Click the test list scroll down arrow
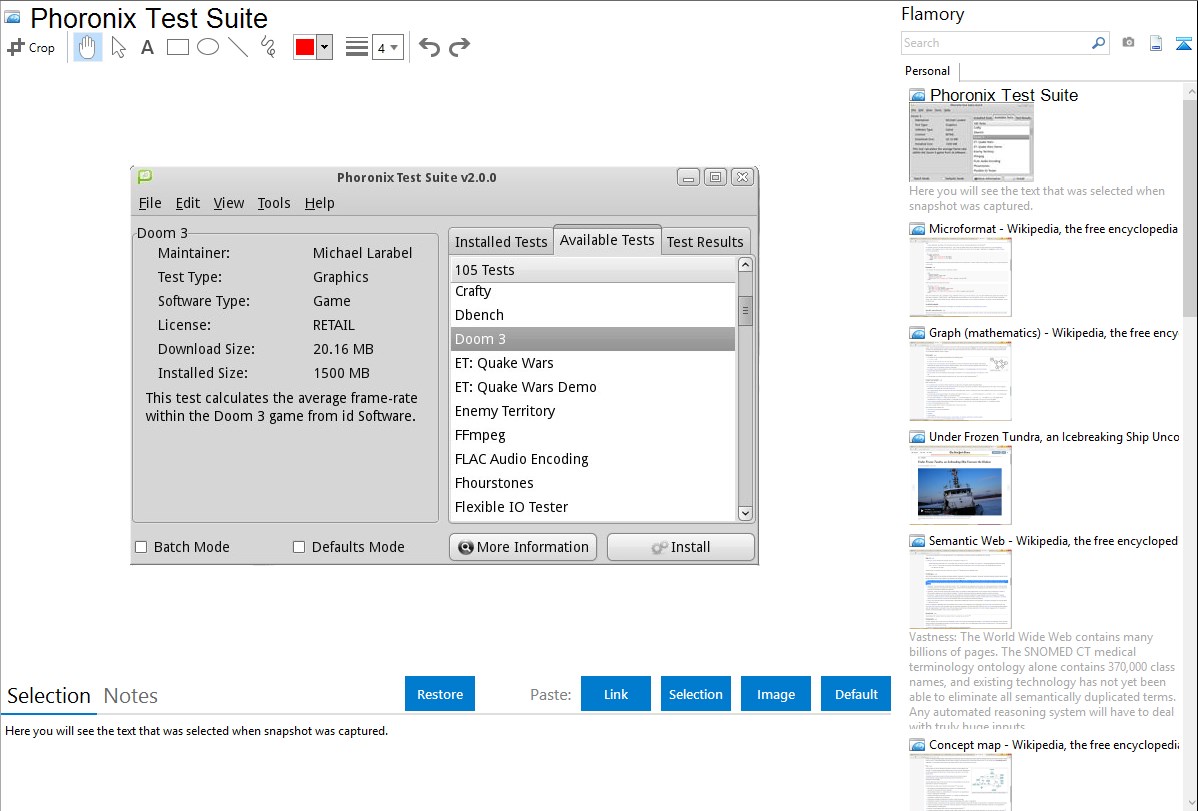Screen dimensions: 1198x811 tap(745, 514)
